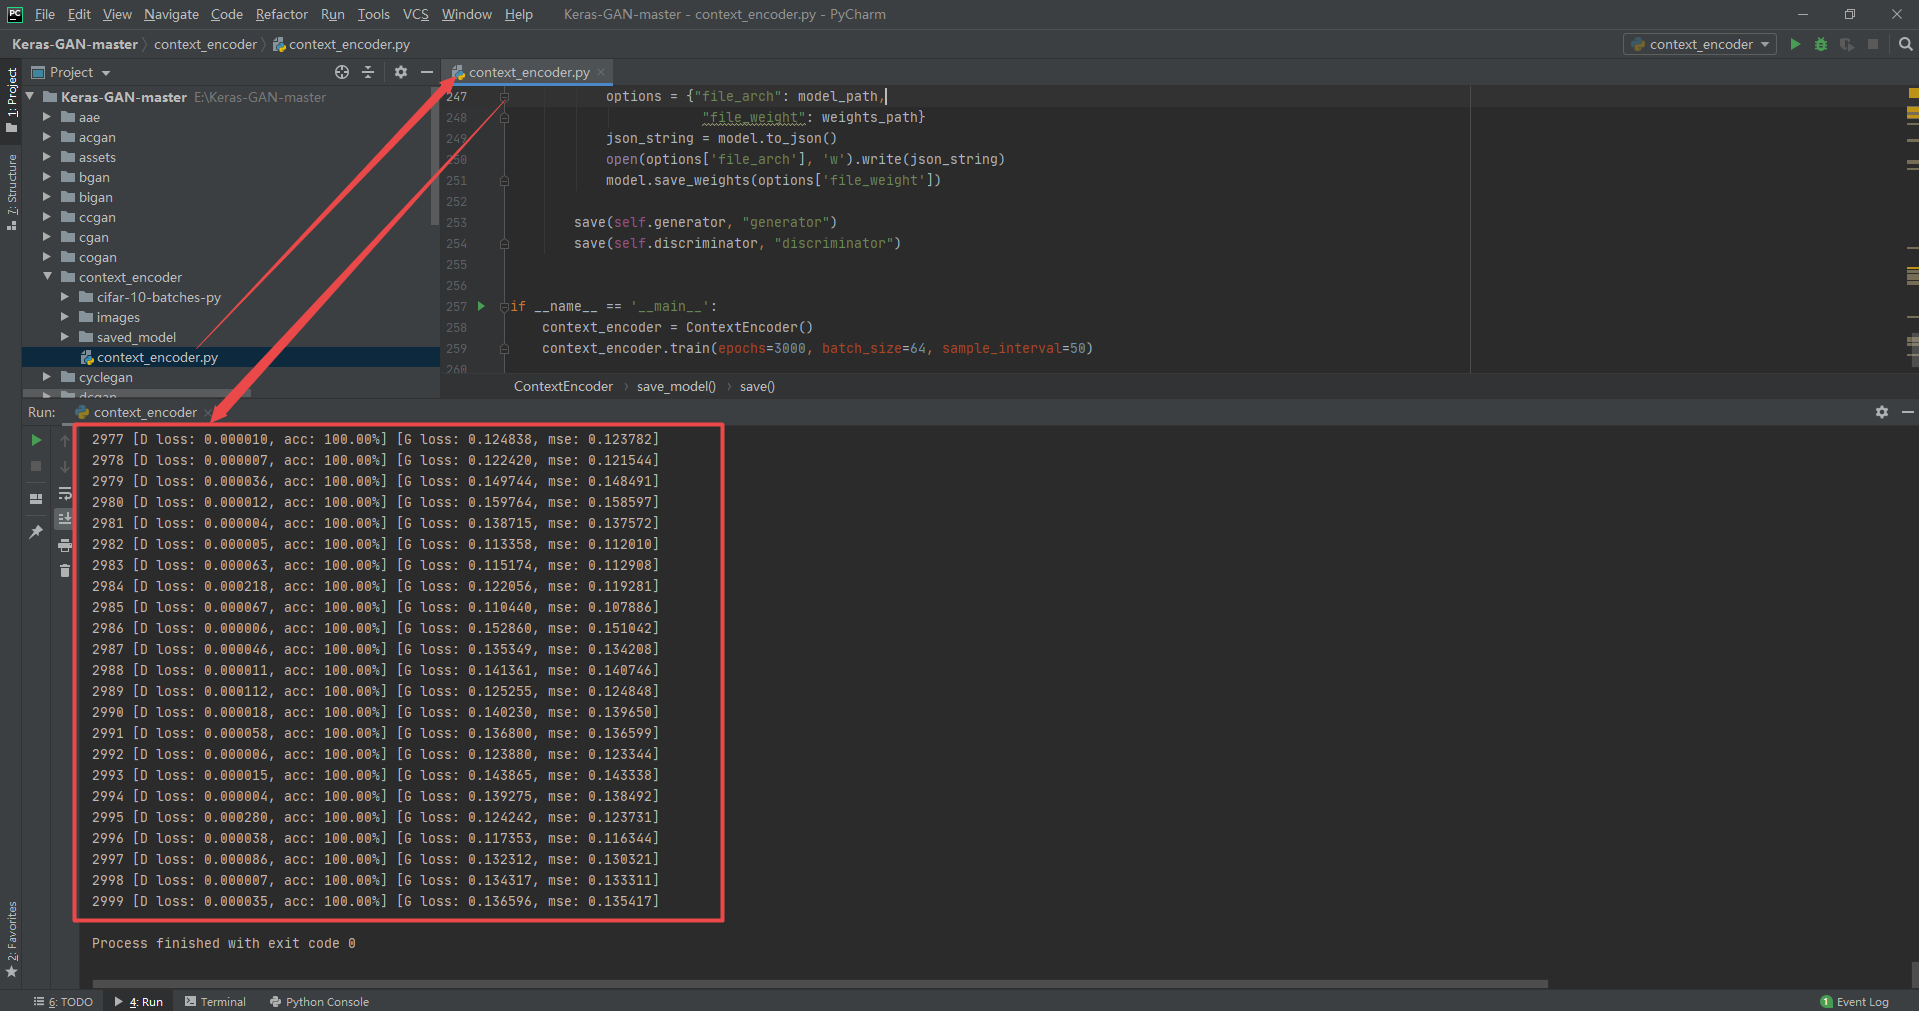Open the TODO tool window

[x=64, y=1002]
